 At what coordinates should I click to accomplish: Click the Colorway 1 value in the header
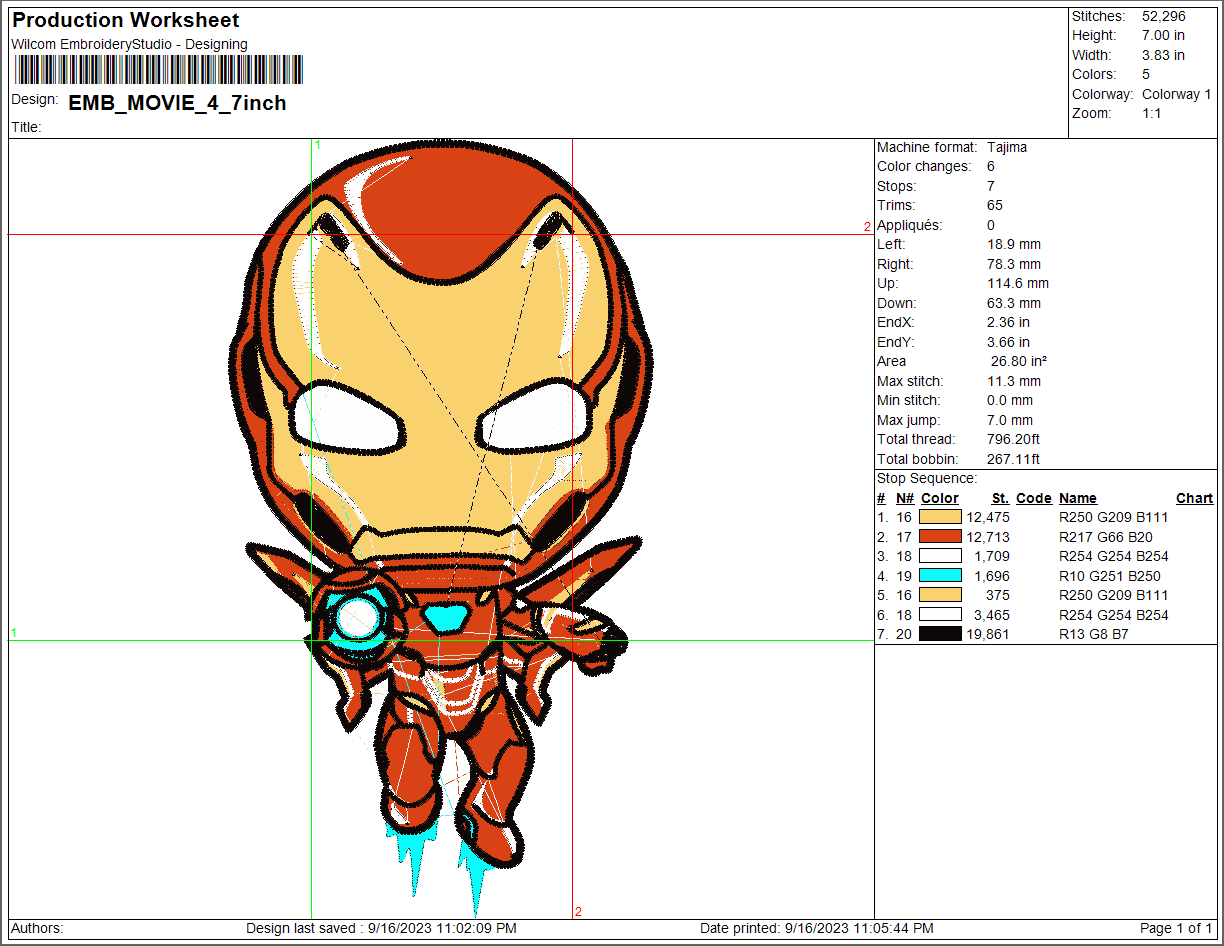[1176, 94]
